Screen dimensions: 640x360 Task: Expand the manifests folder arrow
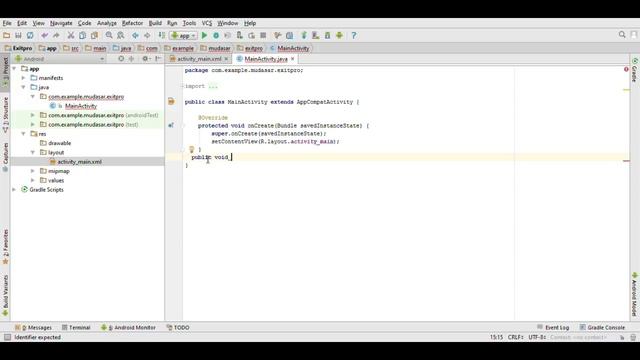point(24,78)
